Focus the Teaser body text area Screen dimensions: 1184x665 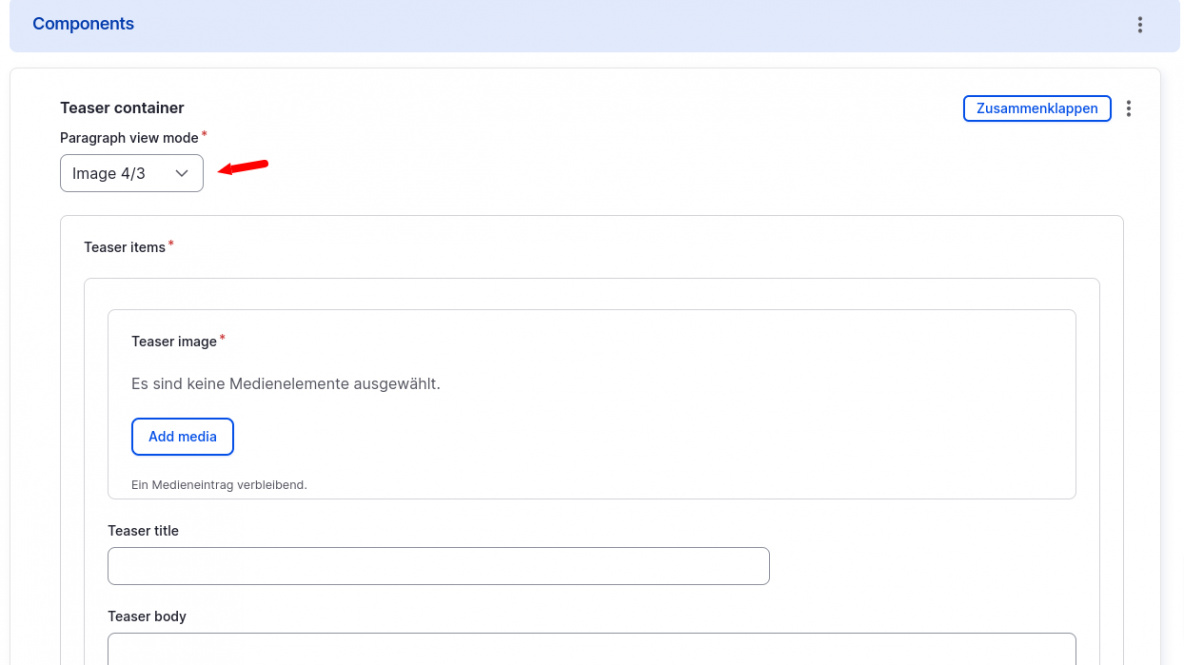591,649
